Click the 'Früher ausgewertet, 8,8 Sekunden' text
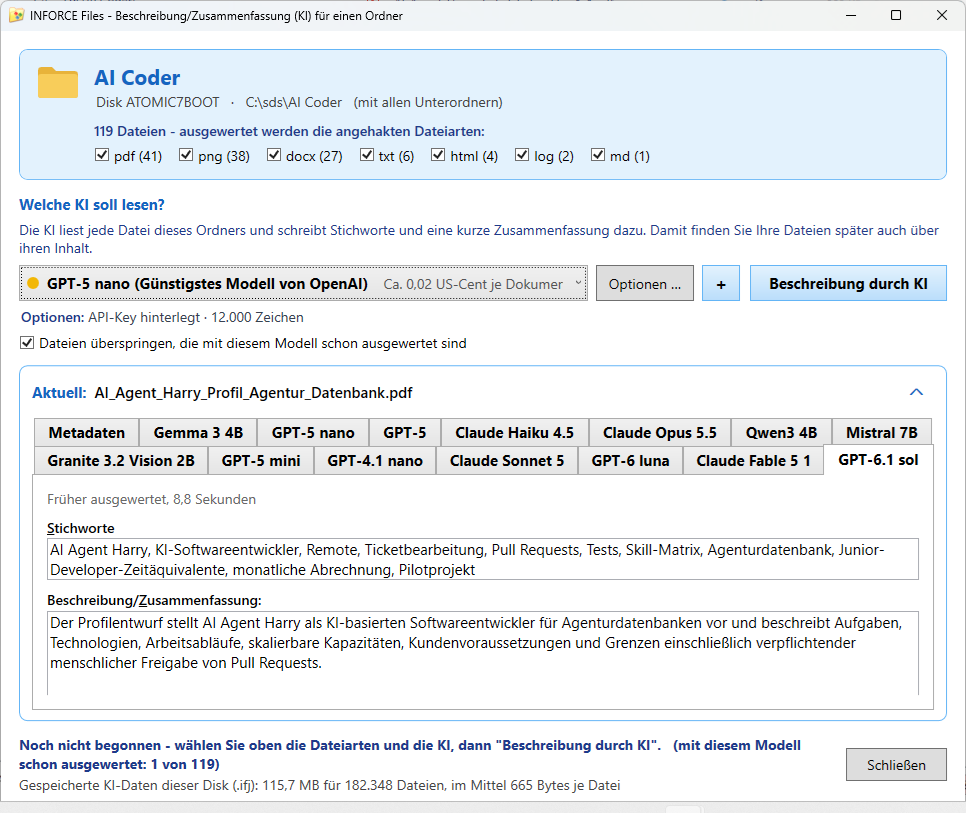The width and height of the screenshot is (966, 813). 152,500
